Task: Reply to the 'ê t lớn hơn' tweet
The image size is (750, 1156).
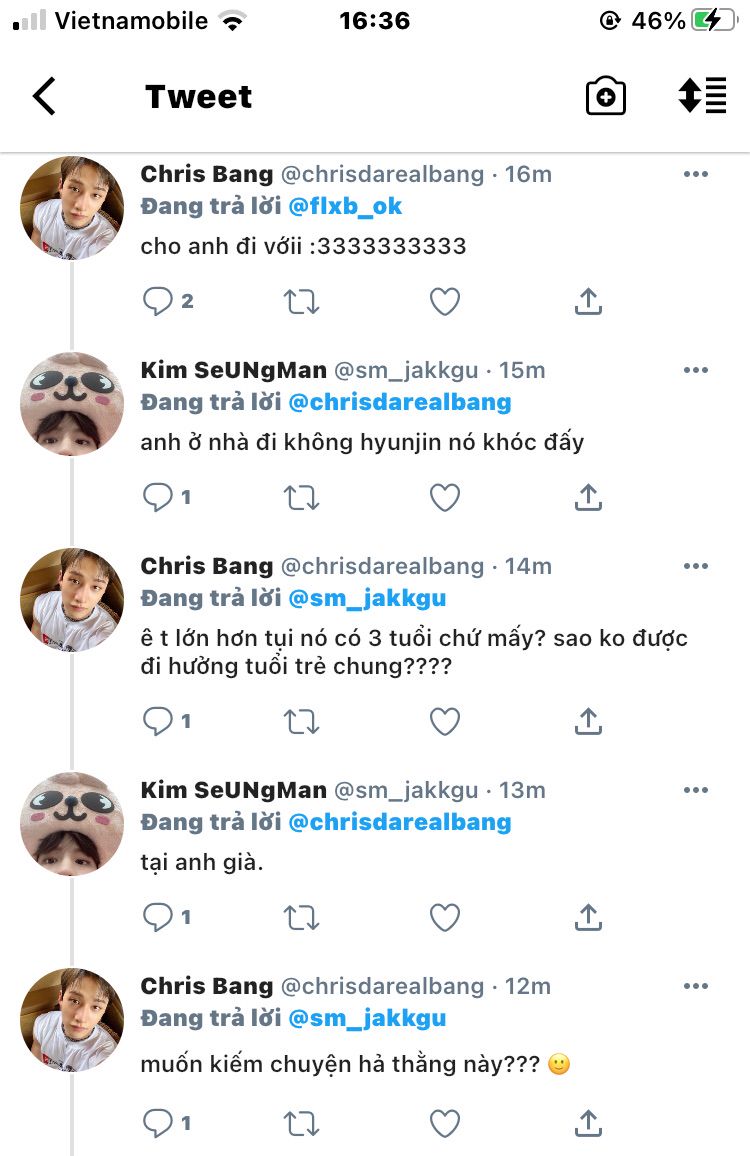Action: tap(158, 721)
